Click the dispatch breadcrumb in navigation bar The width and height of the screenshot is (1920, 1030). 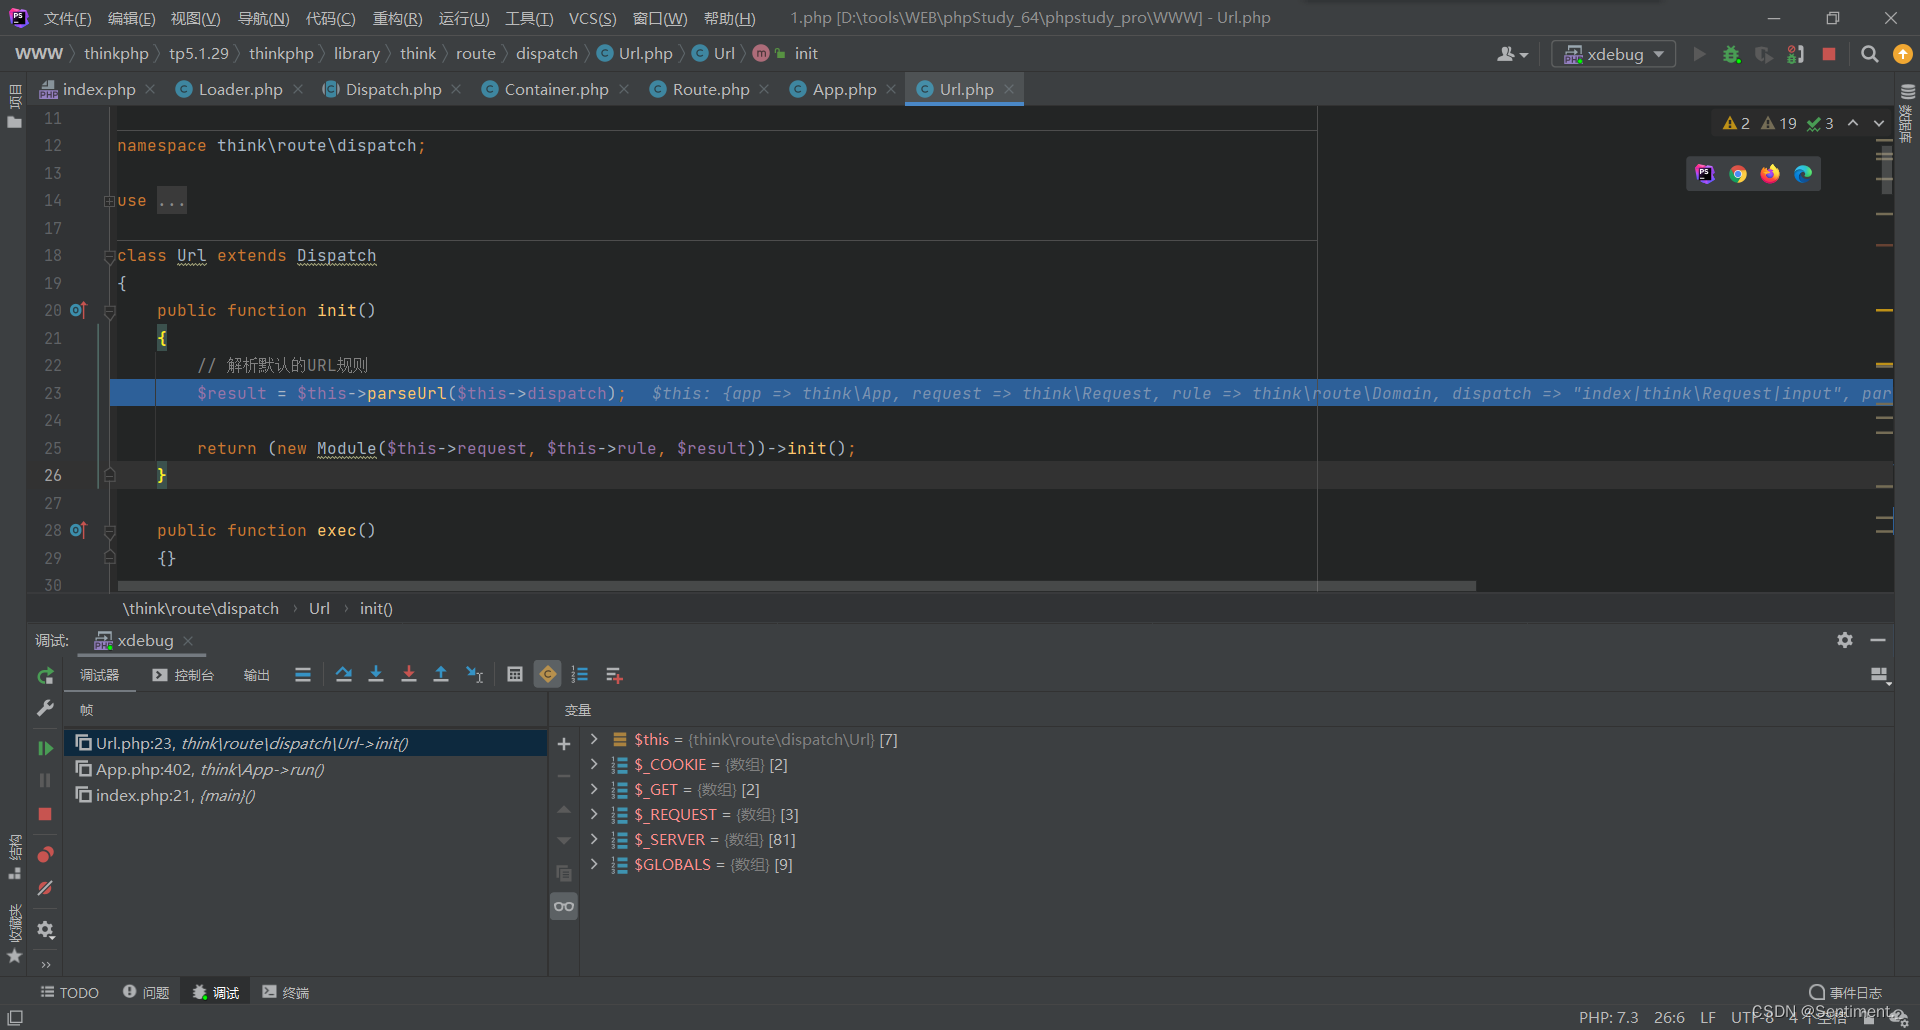(x=547, y=54)
